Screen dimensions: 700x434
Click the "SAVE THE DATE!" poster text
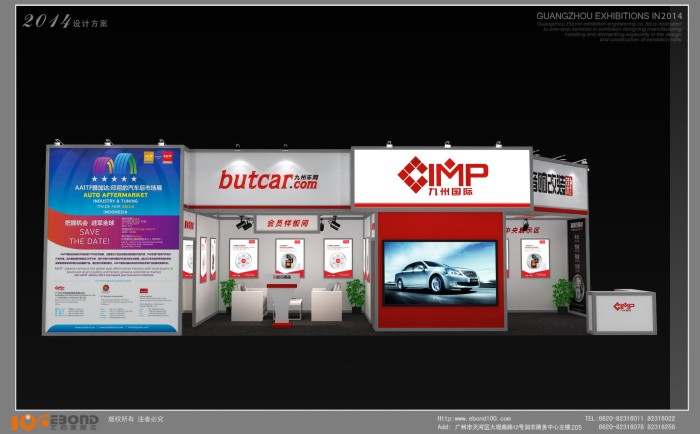point(89,237)
